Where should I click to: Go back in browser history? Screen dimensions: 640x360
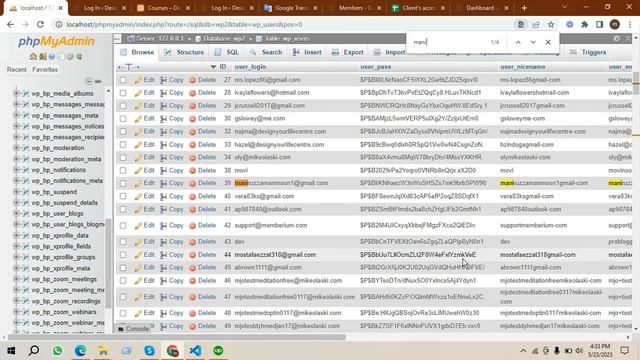tap(10, 24)
